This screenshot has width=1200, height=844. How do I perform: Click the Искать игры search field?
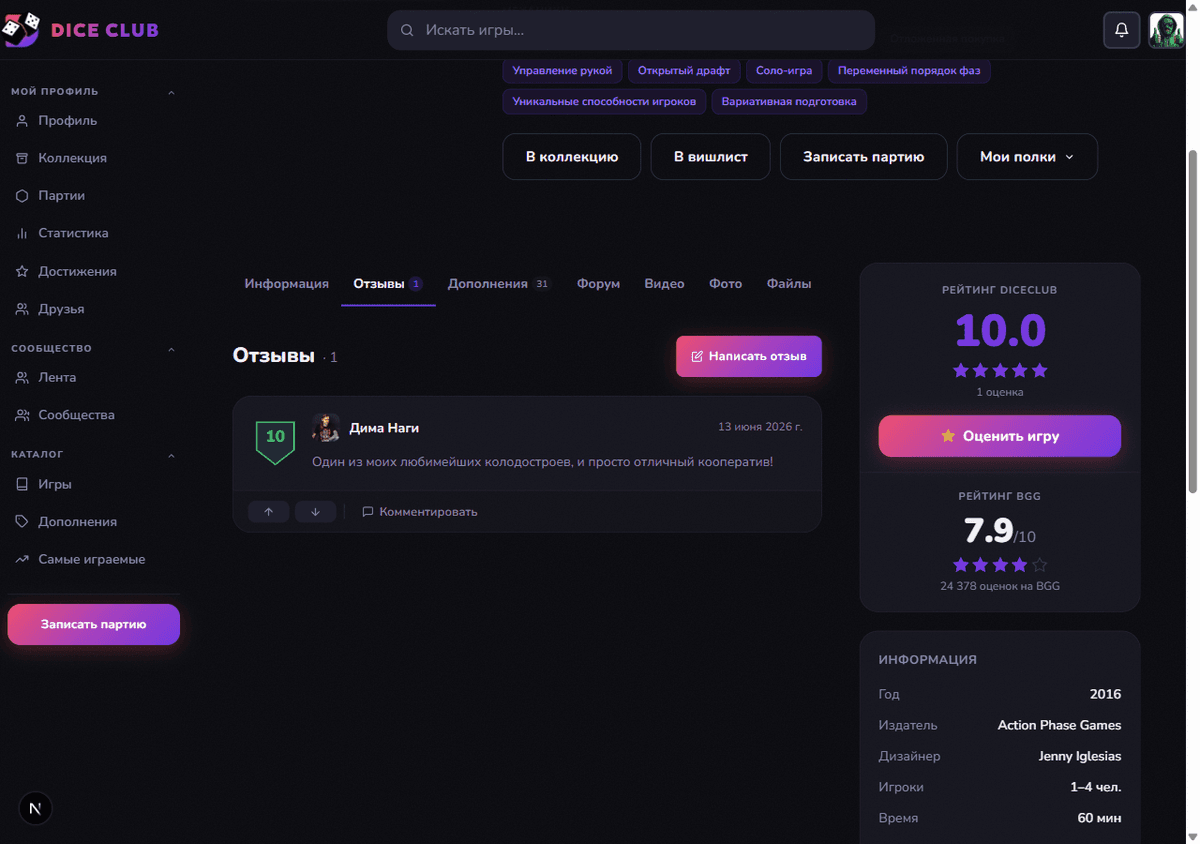pyautogui.click(x=631, y=30)
